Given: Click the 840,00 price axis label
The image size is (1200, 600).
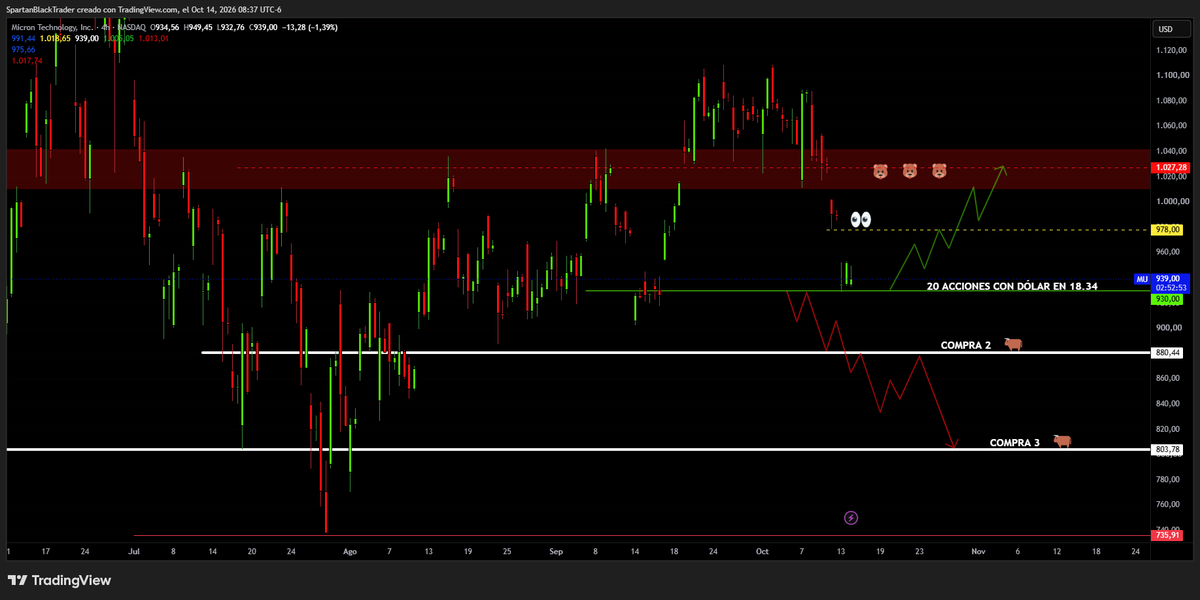Looking at the screenshot, I should pyautogui.click(x=1168, y=403).
